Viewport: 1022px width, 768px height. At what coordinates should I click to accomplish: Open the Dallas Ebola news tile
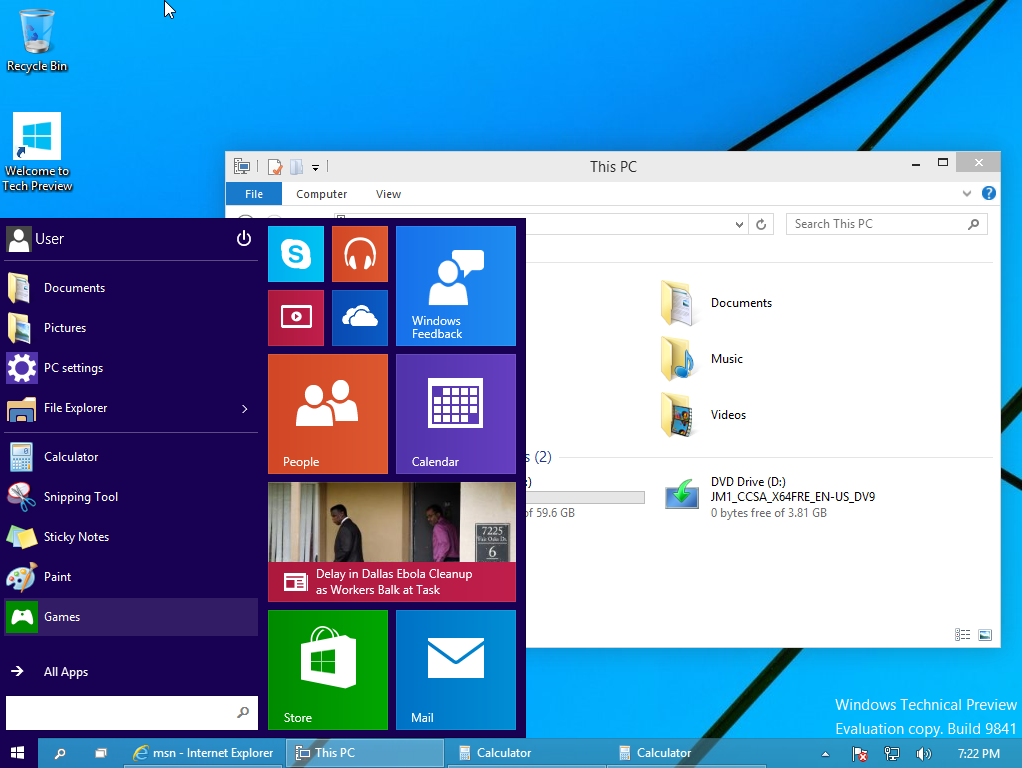coord(392,542)
